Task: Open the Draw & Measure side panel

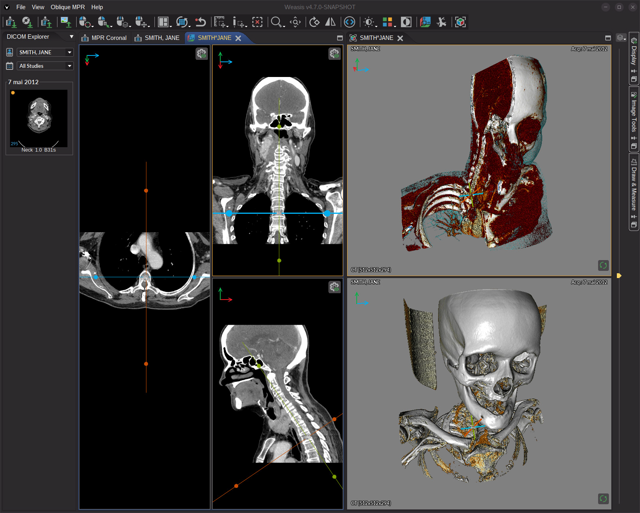Action: click(633, 192)
